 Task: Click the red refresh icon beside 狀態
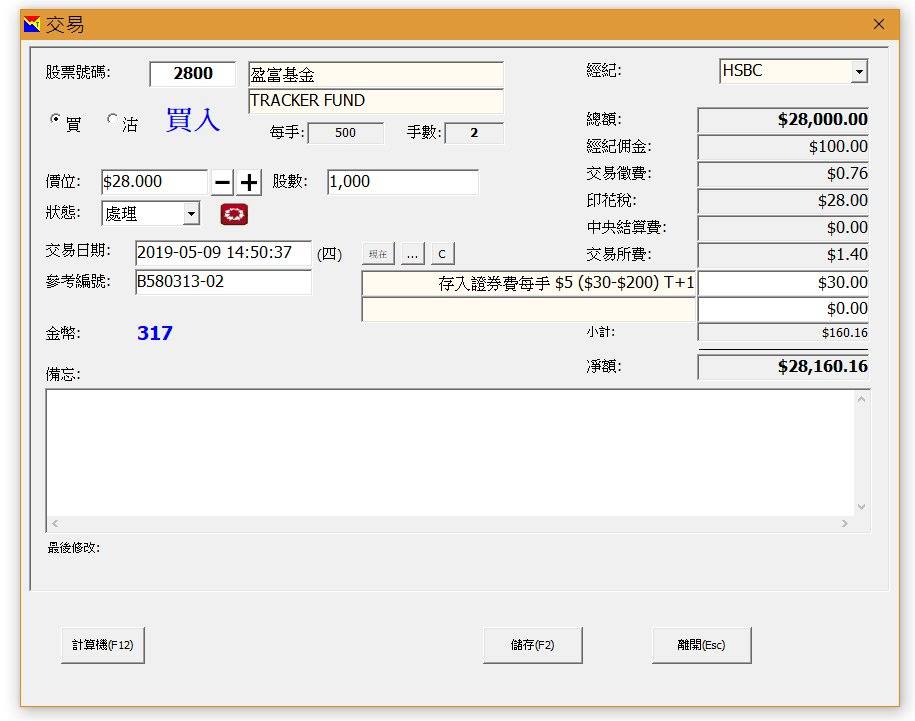click(x=234, y=214)
